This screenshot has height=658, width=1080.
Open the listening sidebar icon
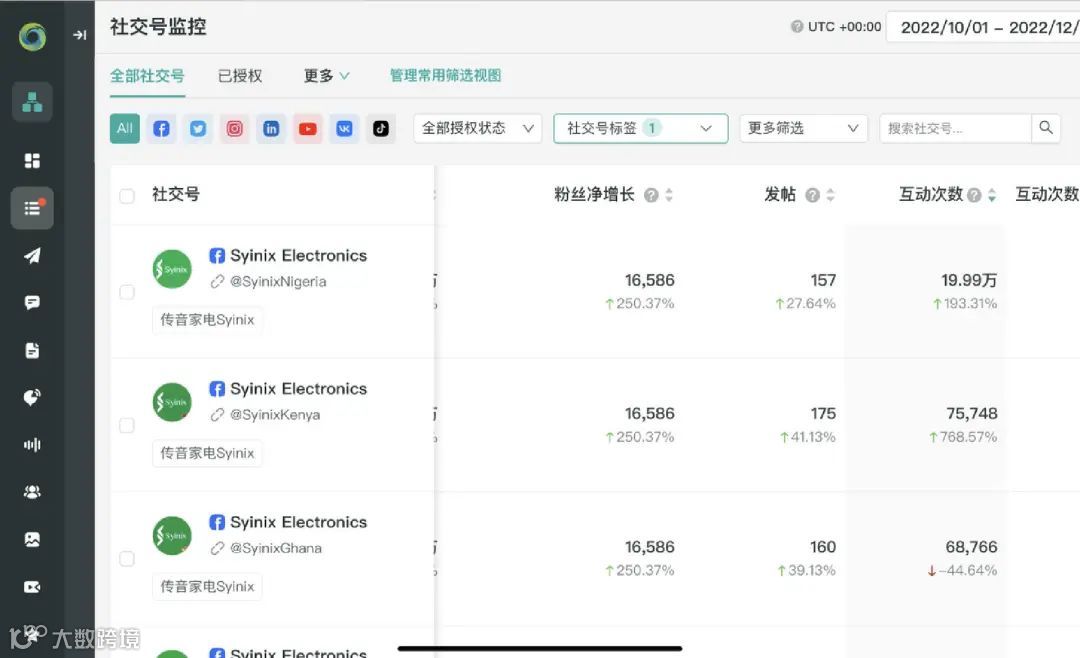[x=32, y=398]
